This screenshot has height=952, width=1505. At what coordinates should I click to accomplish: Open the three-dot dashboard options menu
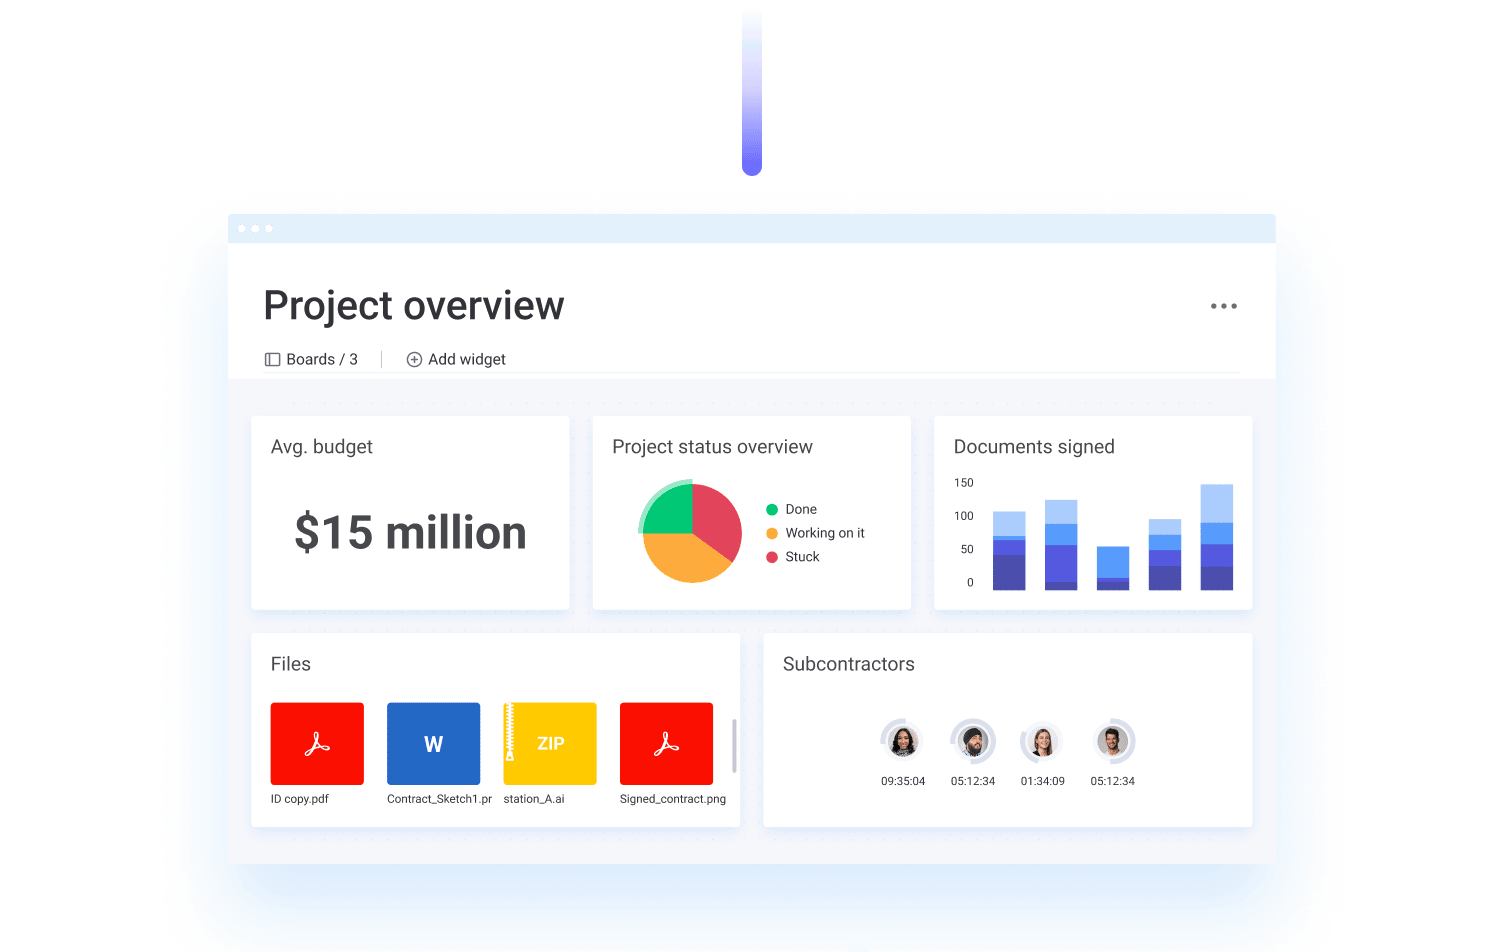point(1223,306)
